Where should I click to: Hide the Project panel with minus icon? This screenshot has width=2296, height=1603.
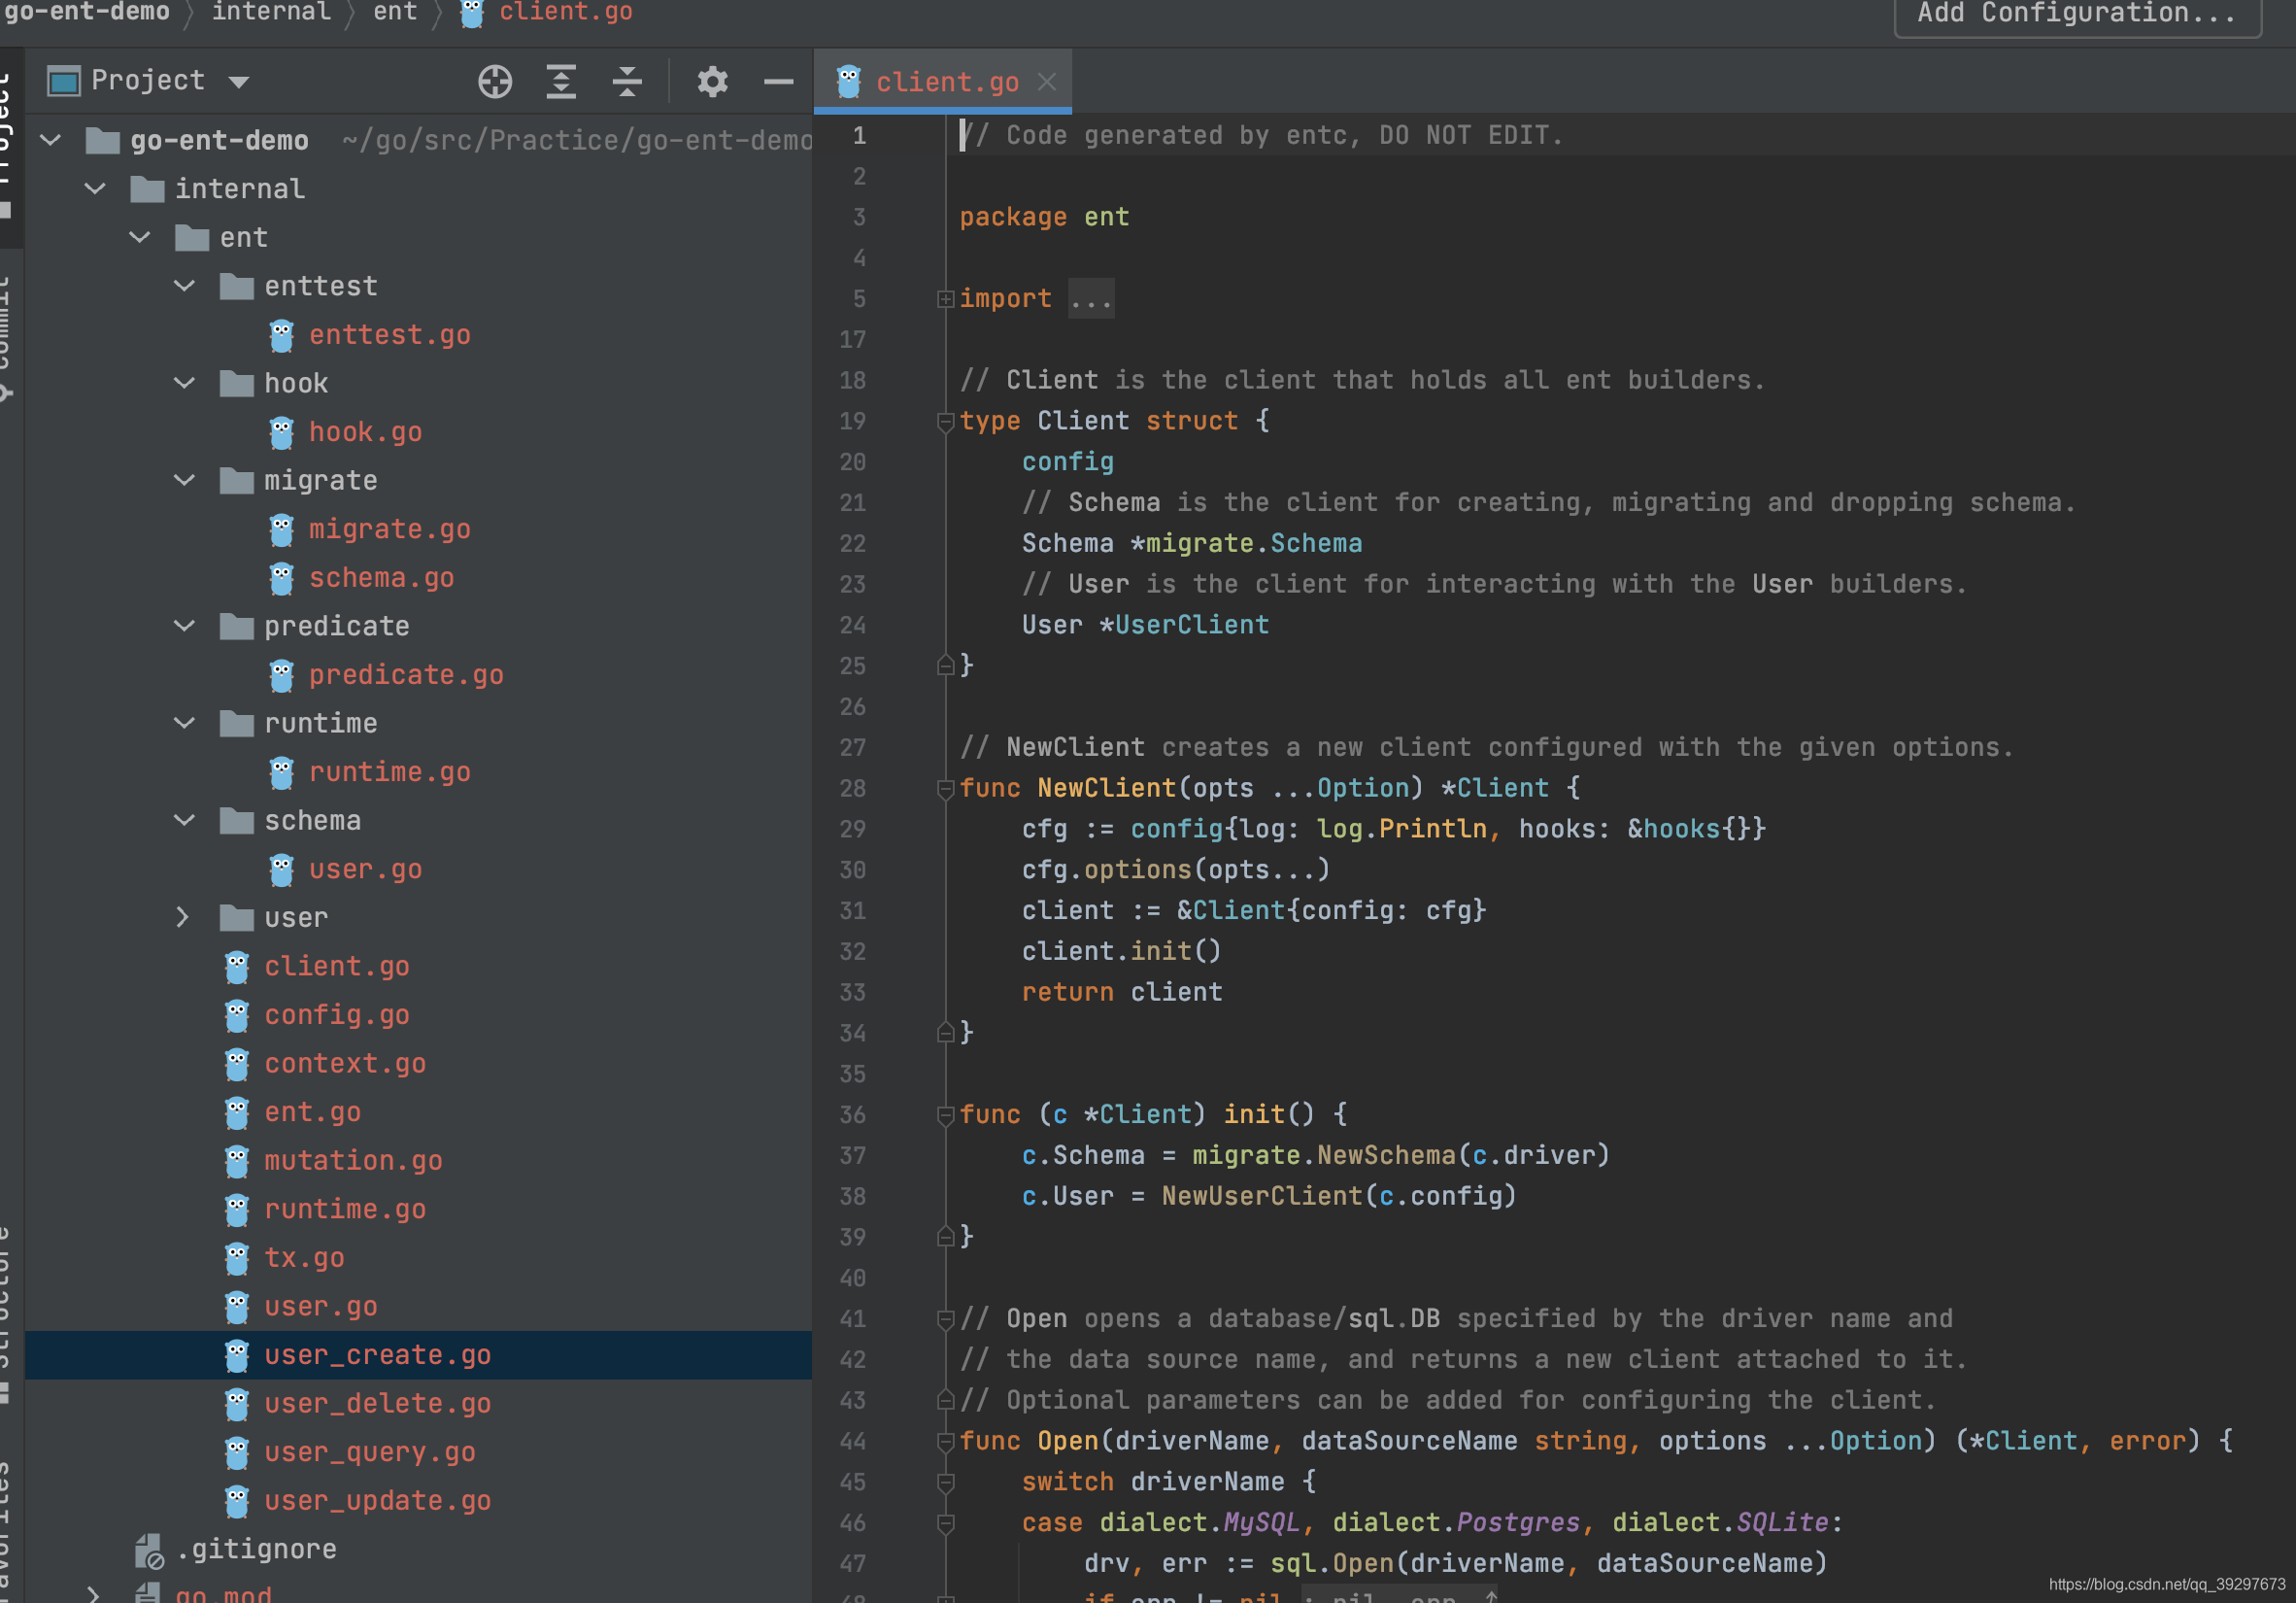778,81
